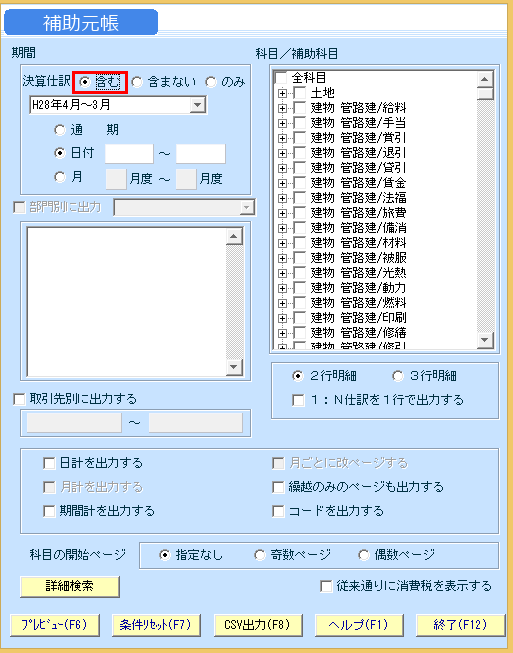
Task: Select 通期 radio button
Action: (x=60, y=130)
